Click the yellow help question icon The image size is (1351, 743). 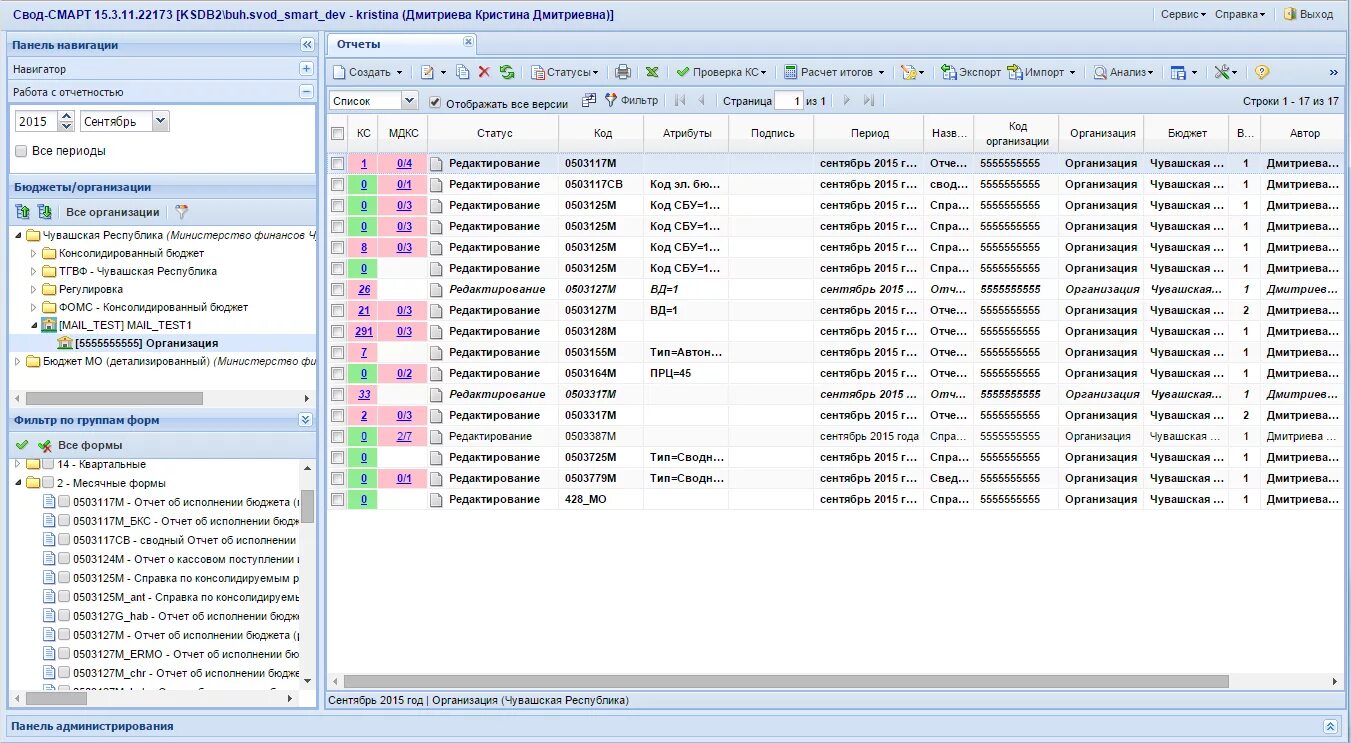[1262, 72]
